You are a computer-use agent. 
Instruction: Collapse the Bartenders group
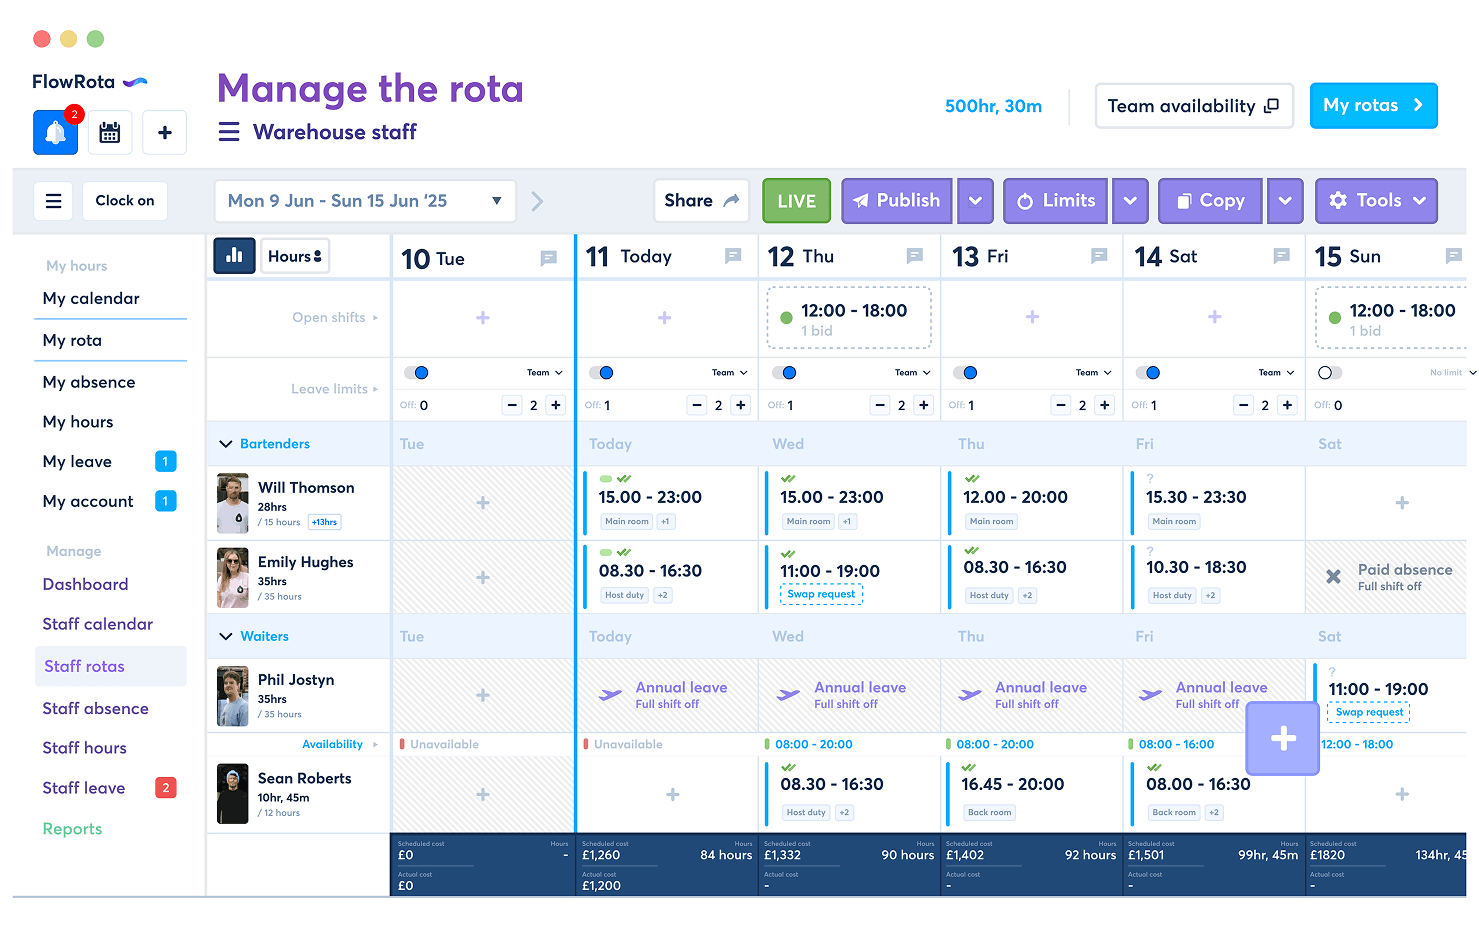coord(226,444)
